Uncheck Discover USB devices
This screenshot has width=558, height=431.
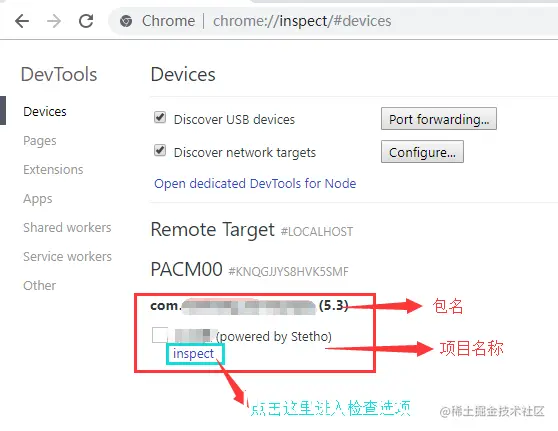pyautogui.click(x=160, y=117)
